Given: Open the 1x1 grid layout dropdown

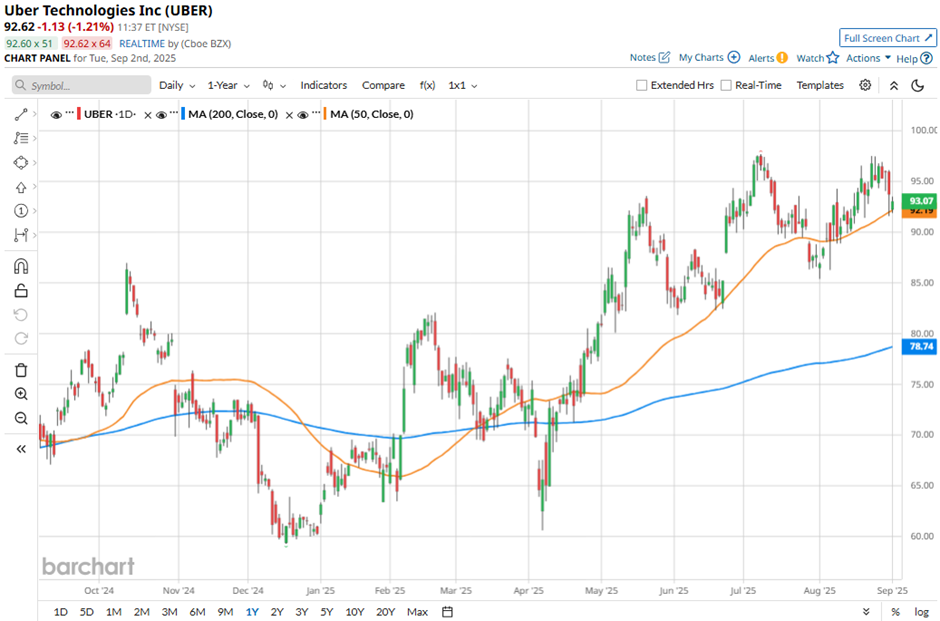Looking at the screenshot, I should click(463, 85).
